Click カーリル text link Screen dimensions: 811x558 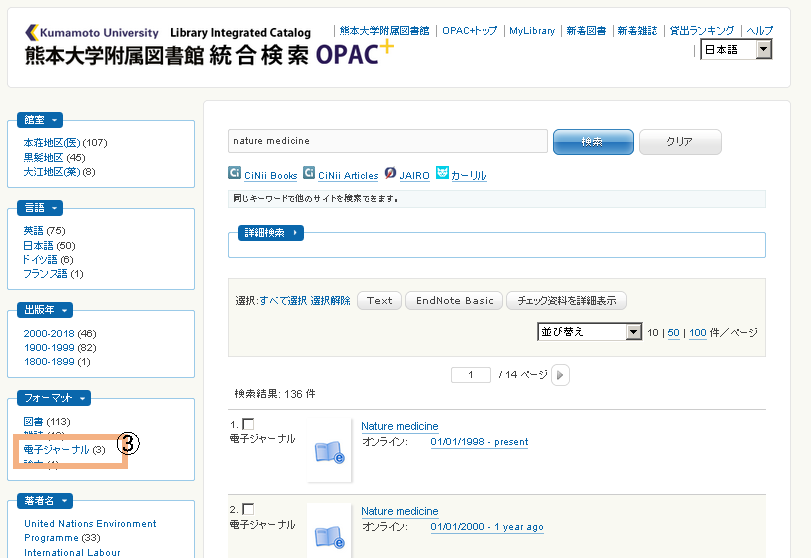(469, 176)
